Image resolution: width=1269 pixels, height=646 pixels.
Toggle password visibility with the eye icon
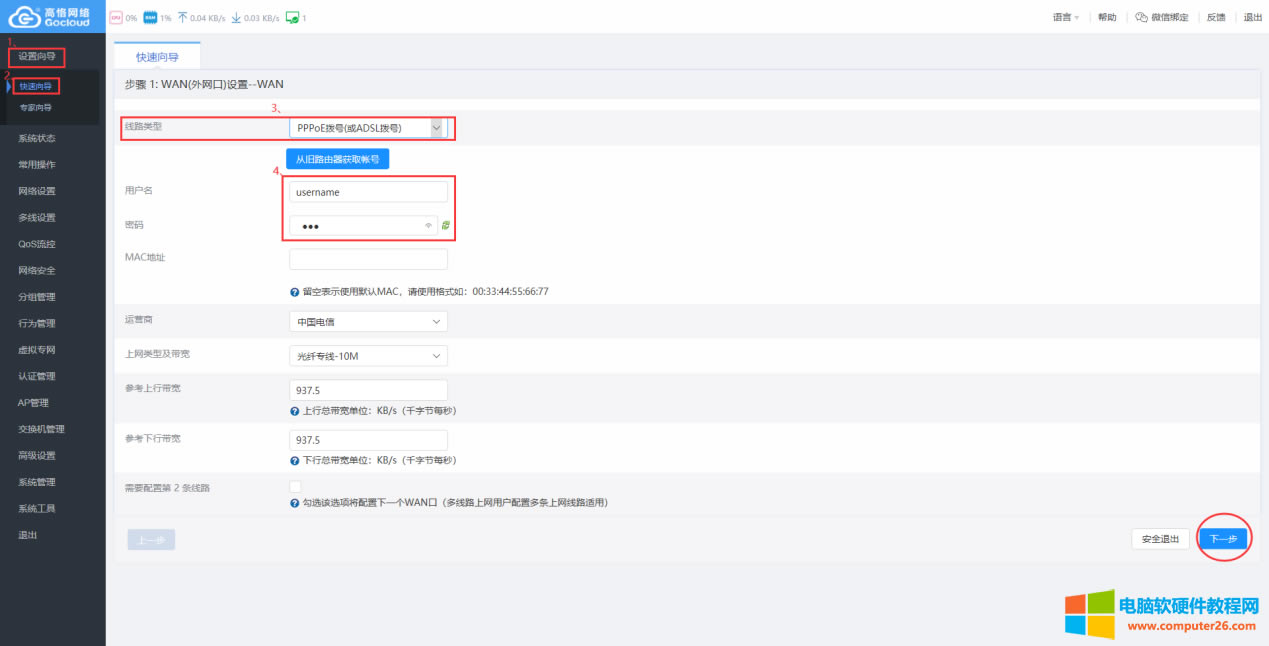click(x=429, y=224)
